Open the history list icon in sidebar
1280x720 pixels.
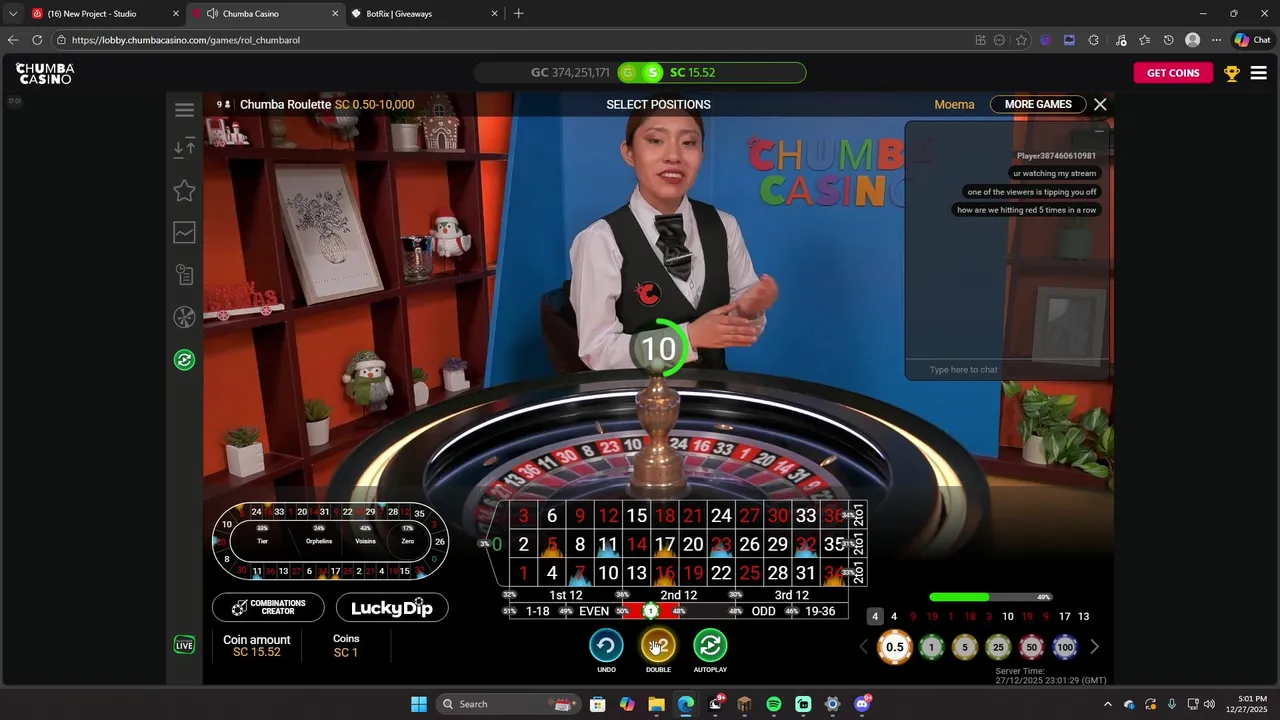[x=184, y=275]
